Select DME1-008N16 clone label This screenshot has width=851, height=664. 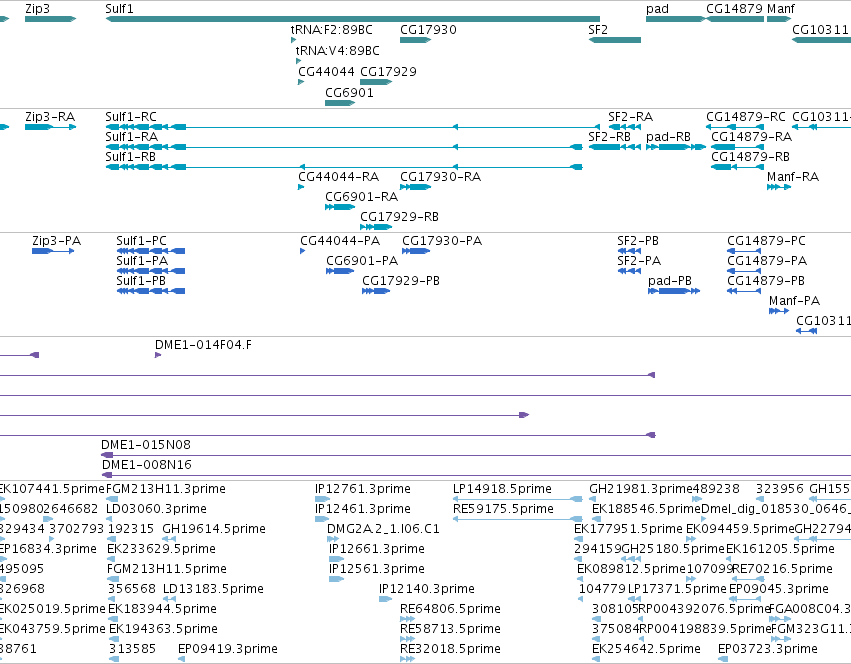[147, 465]
